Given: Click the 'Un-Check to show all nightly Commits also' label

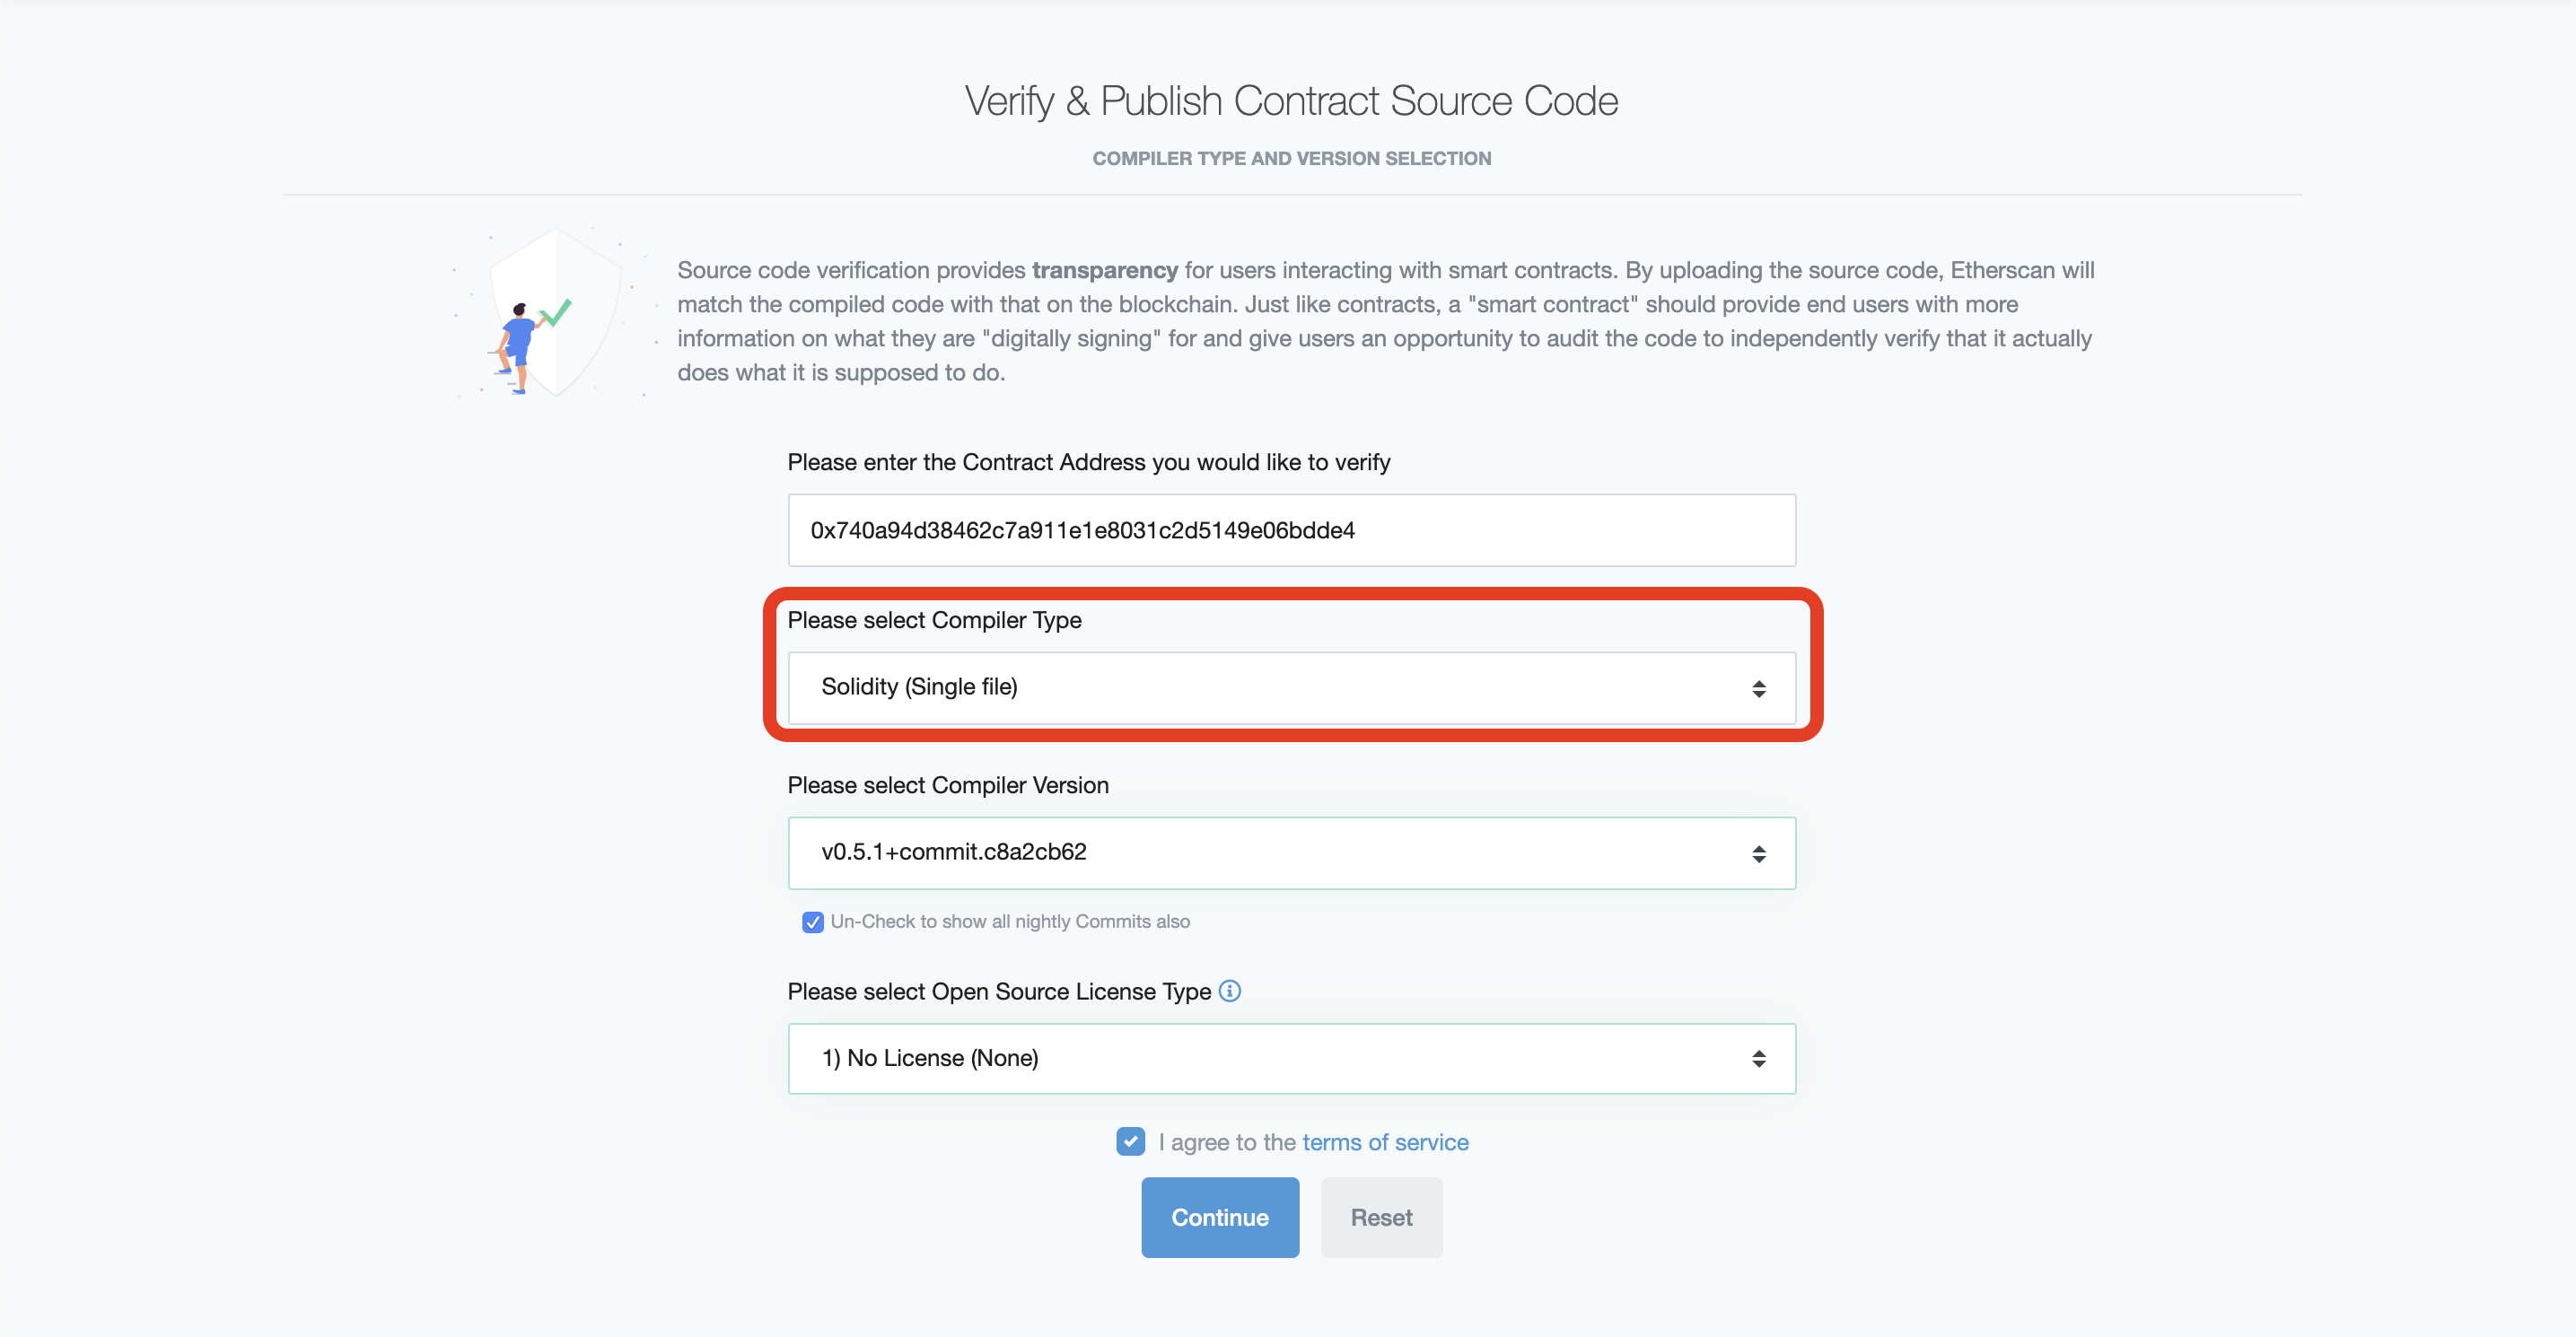Looking at the screenshot, I should (1010, 922).
